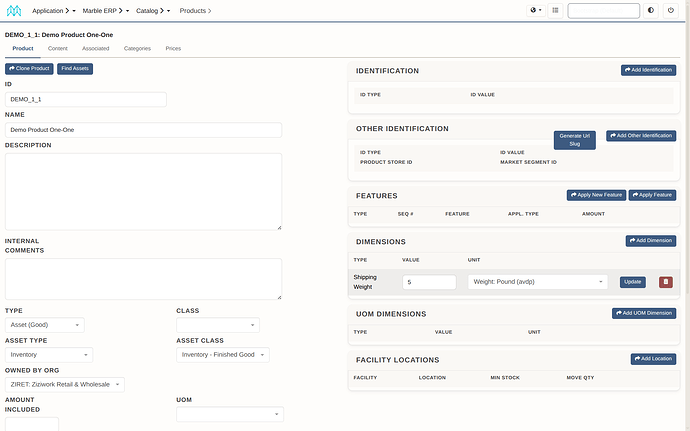Open the Class dropdown

(218, 325)
